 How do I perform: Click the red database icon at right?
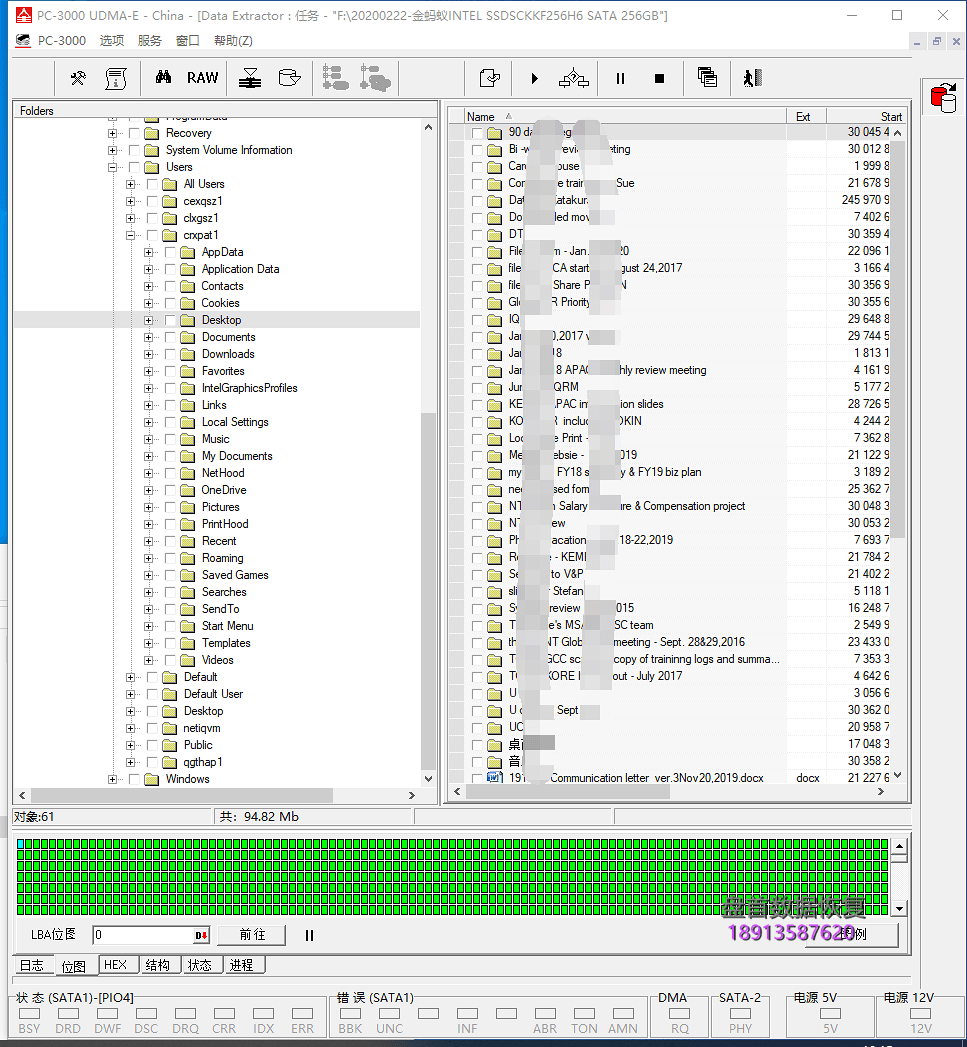coord(944,98)
